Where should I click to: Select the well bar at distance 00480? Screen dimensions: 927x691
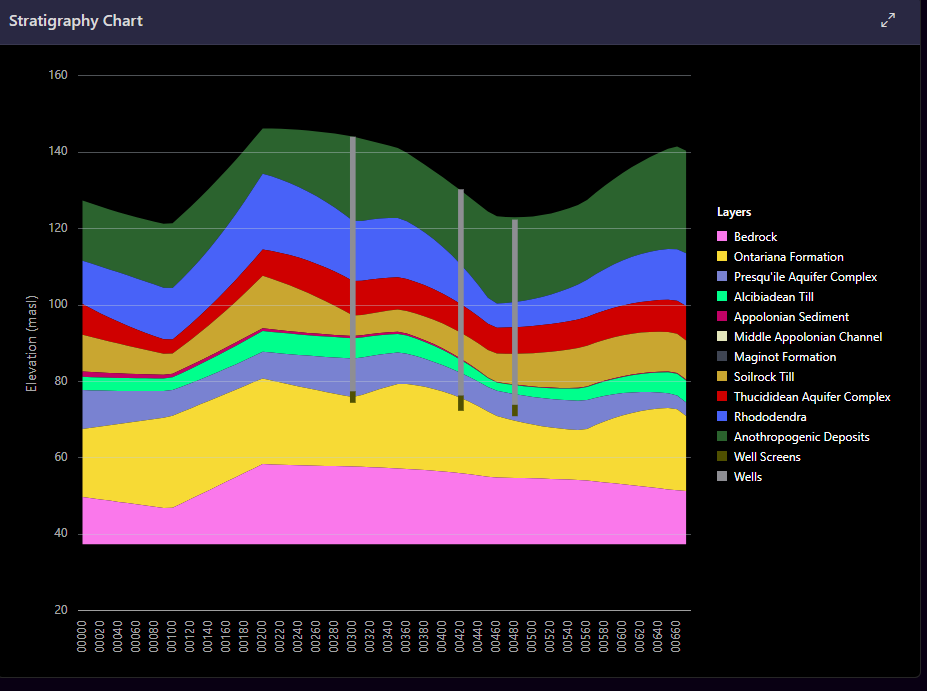point(515,312)
